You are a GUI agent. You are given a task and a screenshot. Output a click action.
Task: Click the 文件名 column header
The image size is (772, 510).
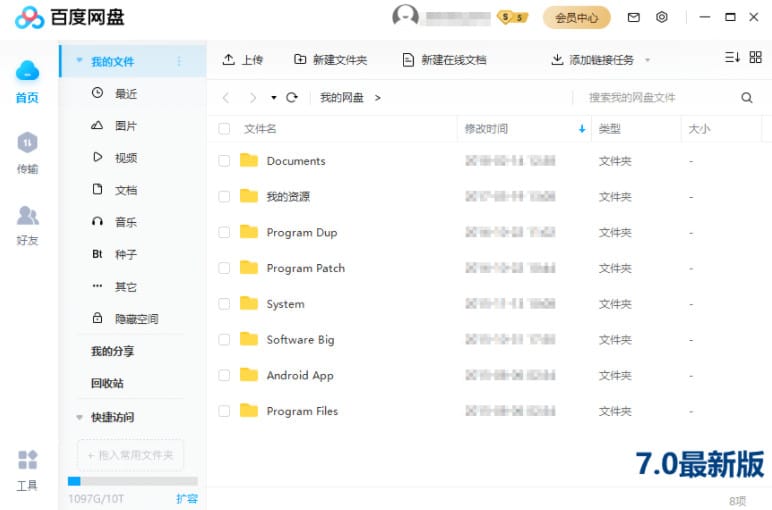pos(260,129)
